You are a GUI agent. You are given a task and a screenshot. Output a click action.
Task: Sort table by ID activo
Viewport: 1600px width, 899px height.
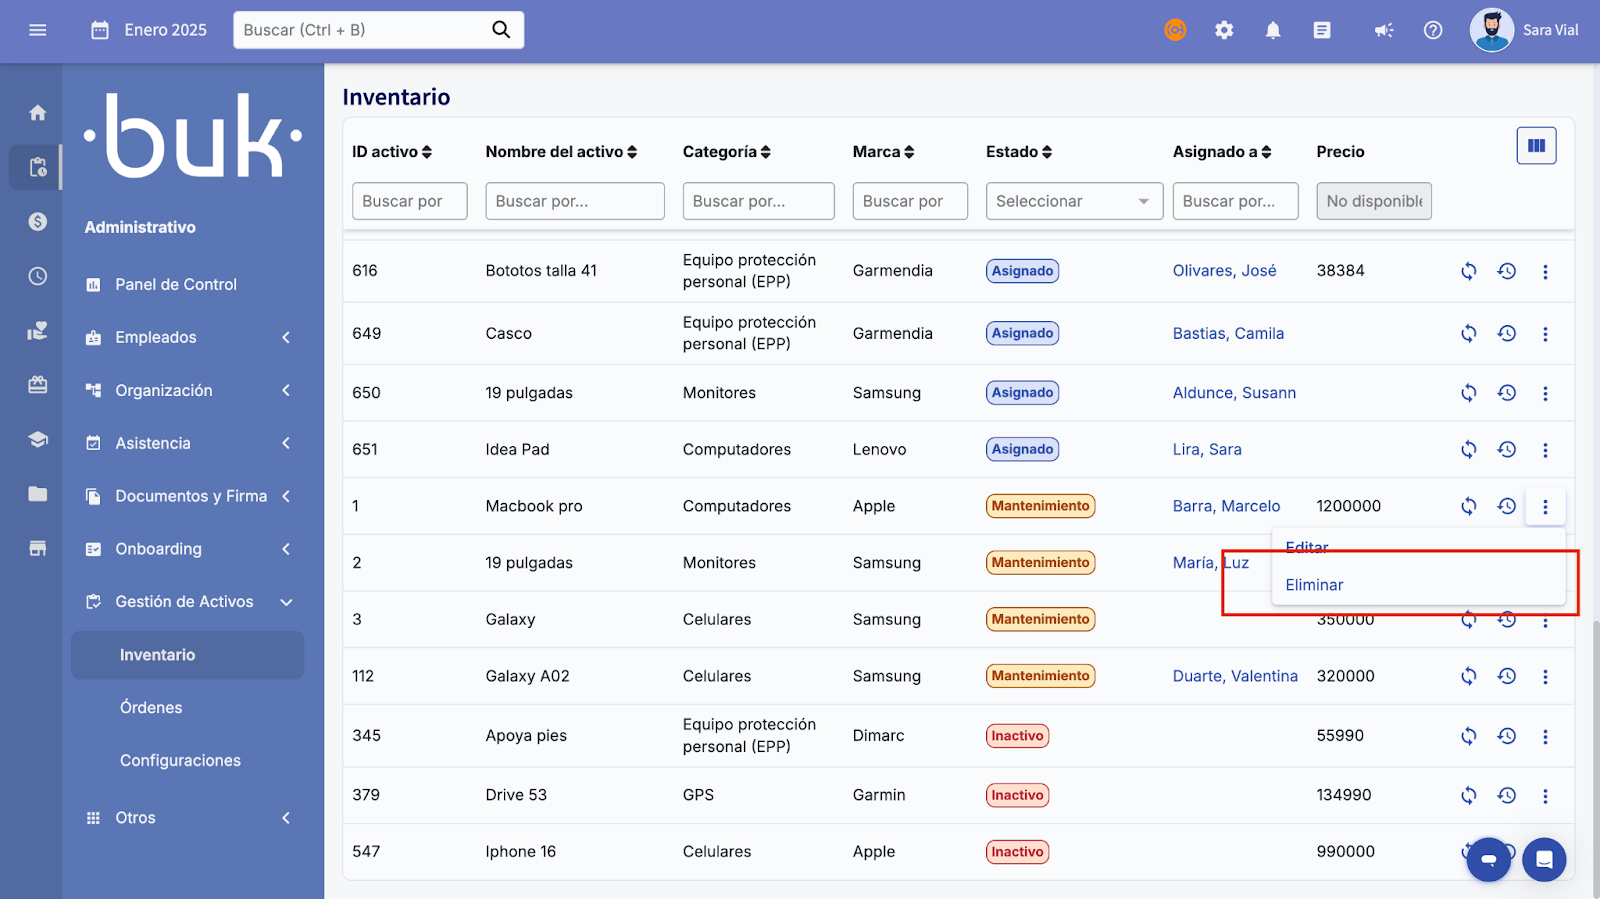392,152
